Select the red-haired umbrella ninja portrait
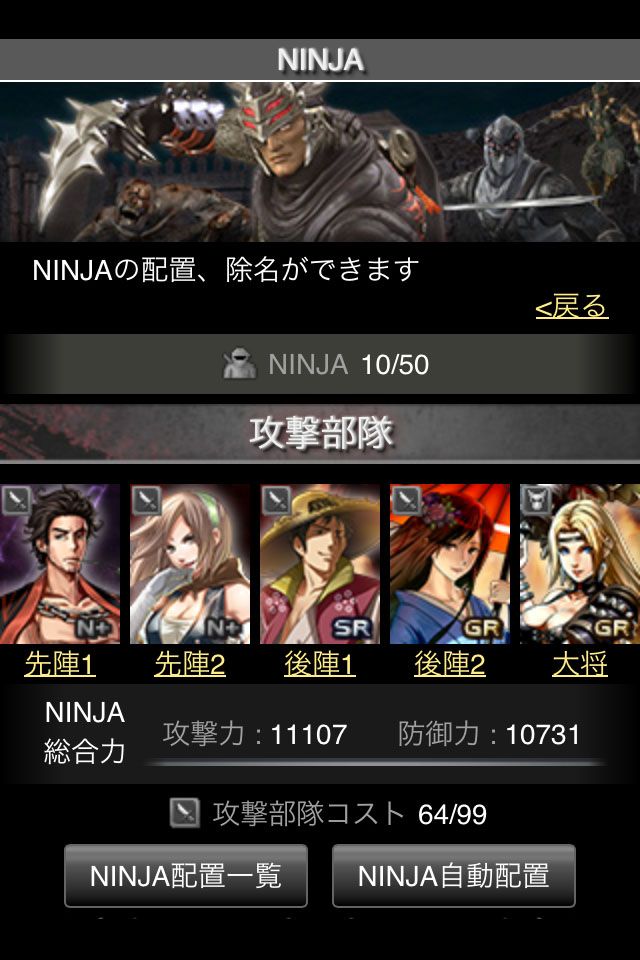 tap(450, 564)
